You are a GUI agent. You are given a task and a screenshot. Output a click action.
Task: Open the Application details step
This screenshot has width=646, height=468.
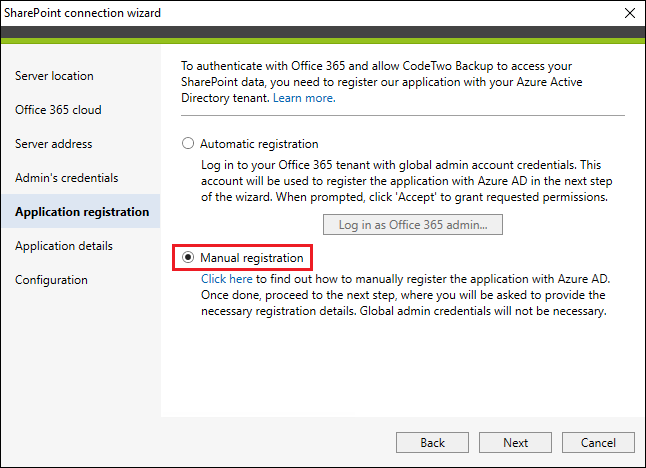[x=64, y=246]
